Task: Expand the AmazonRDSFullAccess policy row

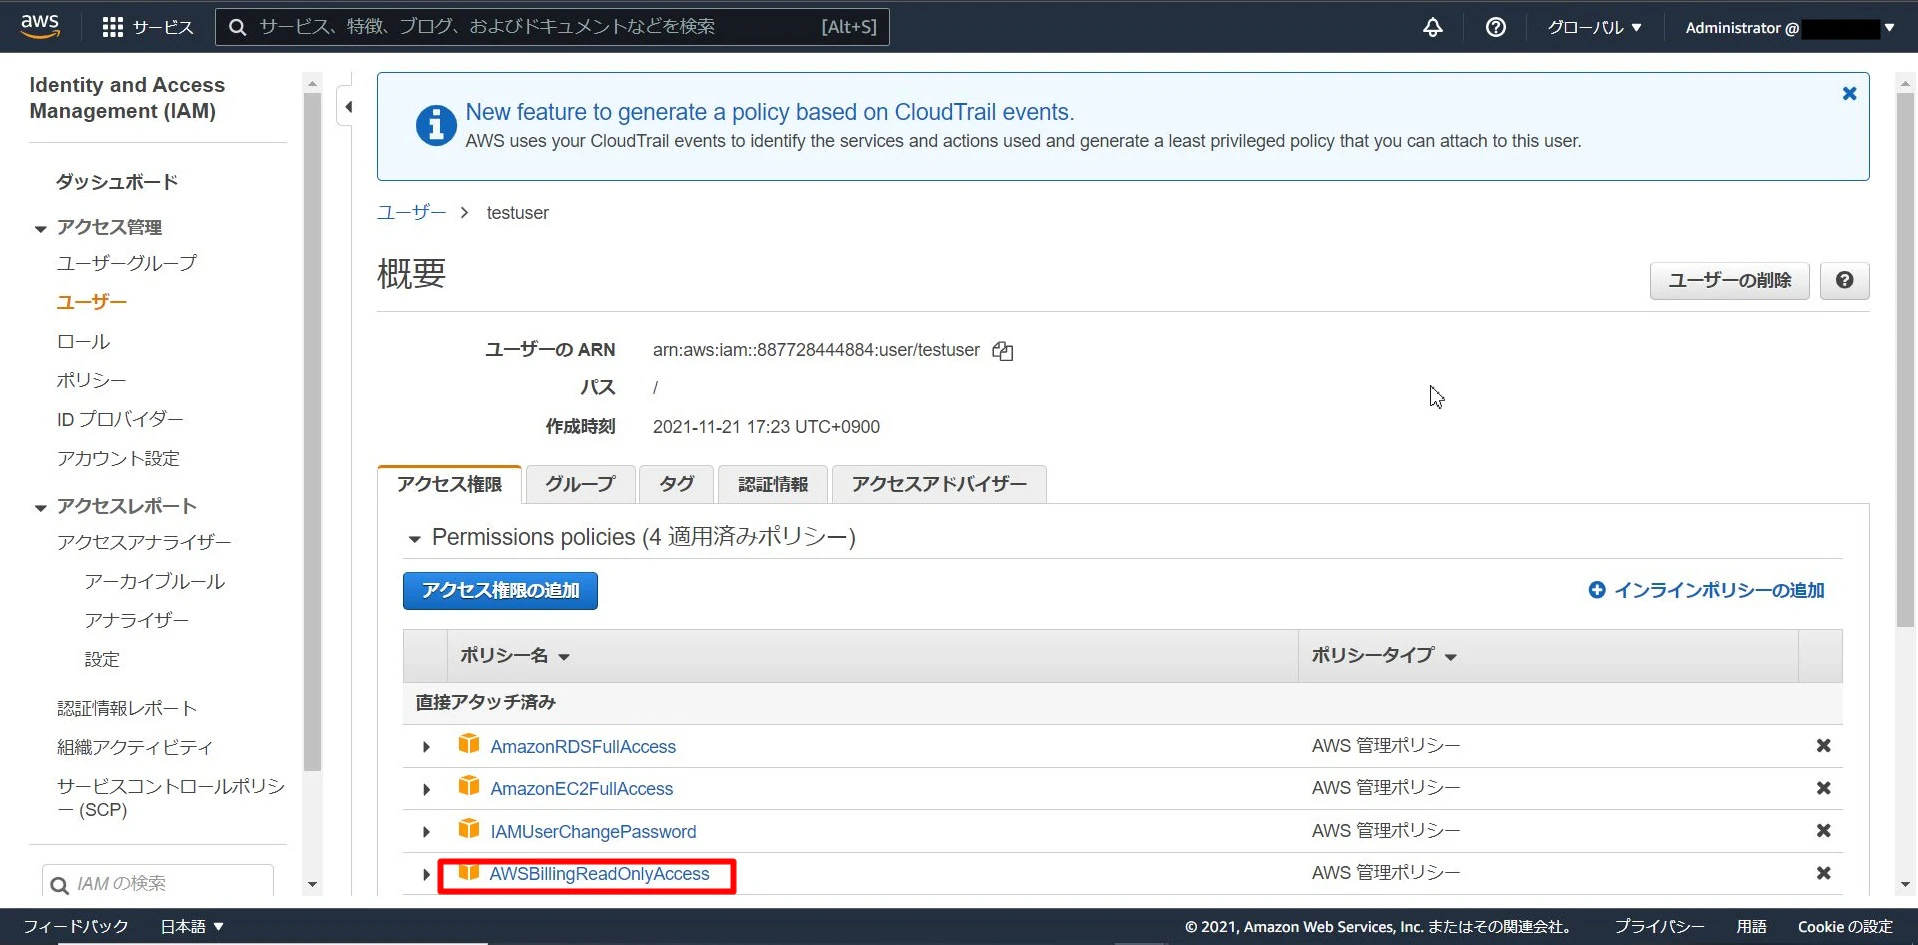Action: pos(426,747)
